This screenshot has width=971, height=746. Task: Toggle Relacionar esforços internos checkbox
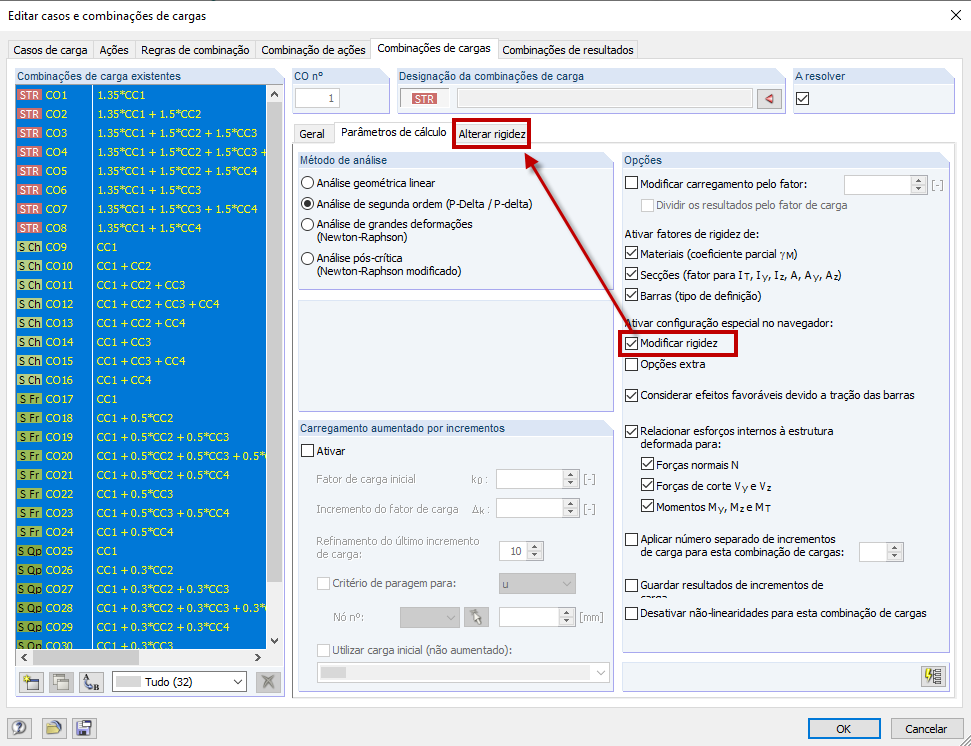coord(632,432)
